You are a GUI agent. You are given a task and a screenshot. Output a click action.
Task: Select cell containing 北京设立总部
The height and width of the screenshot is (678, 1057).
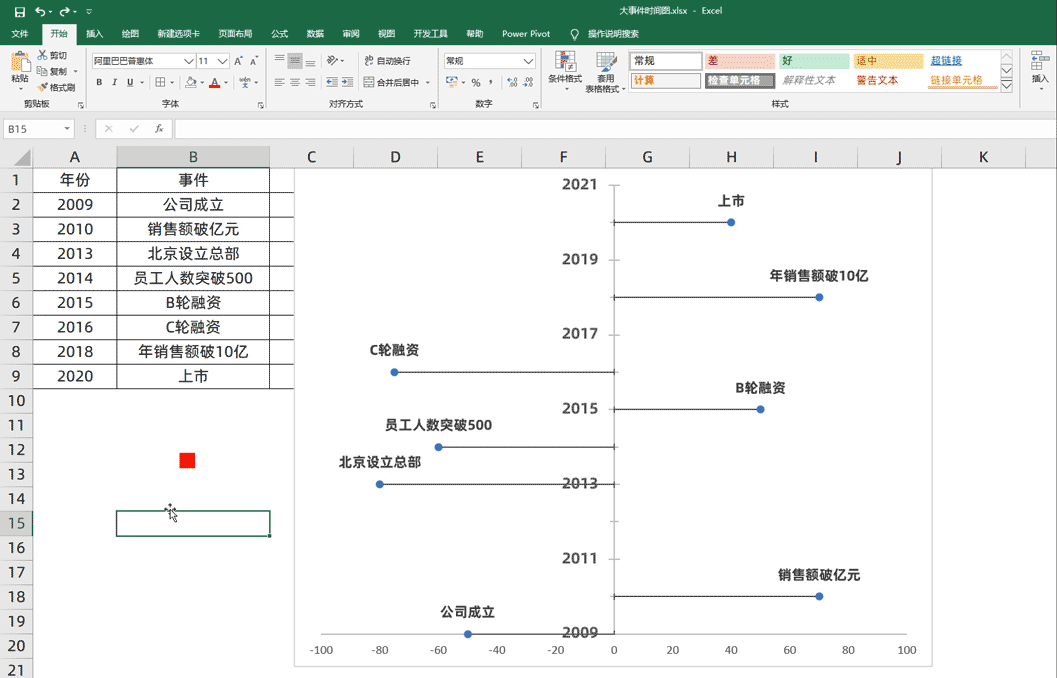click(193, 253)
